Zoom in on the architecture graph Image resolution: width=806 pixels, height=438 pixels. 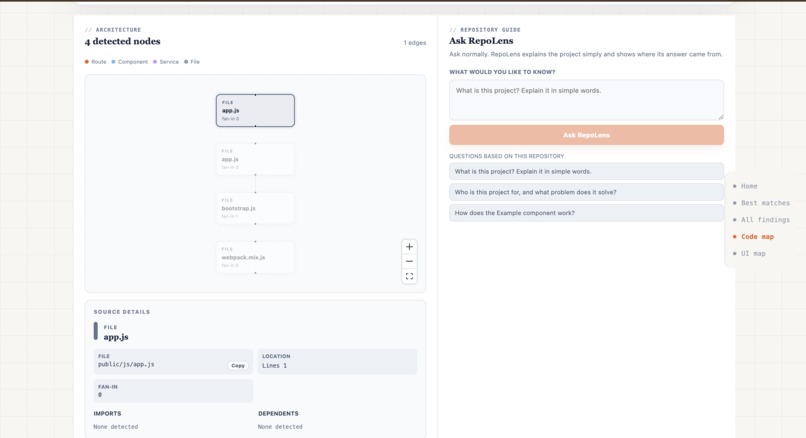click(409, 247)
